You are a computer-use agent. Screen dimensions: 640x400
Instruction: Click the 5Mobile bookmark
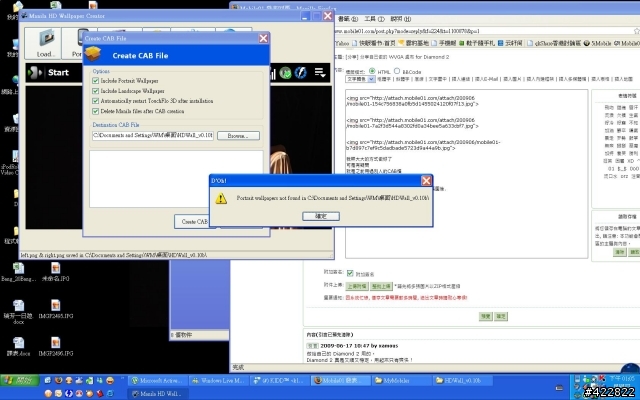coord(597,43)
